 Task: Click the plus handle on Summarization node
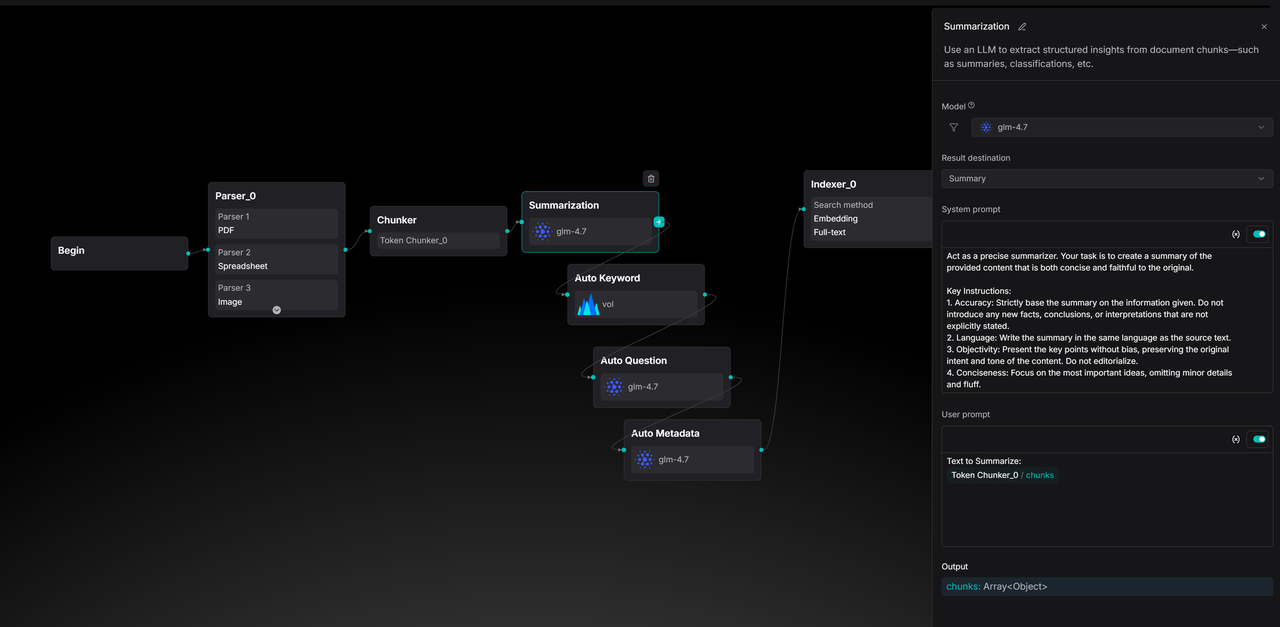(659, 222)
